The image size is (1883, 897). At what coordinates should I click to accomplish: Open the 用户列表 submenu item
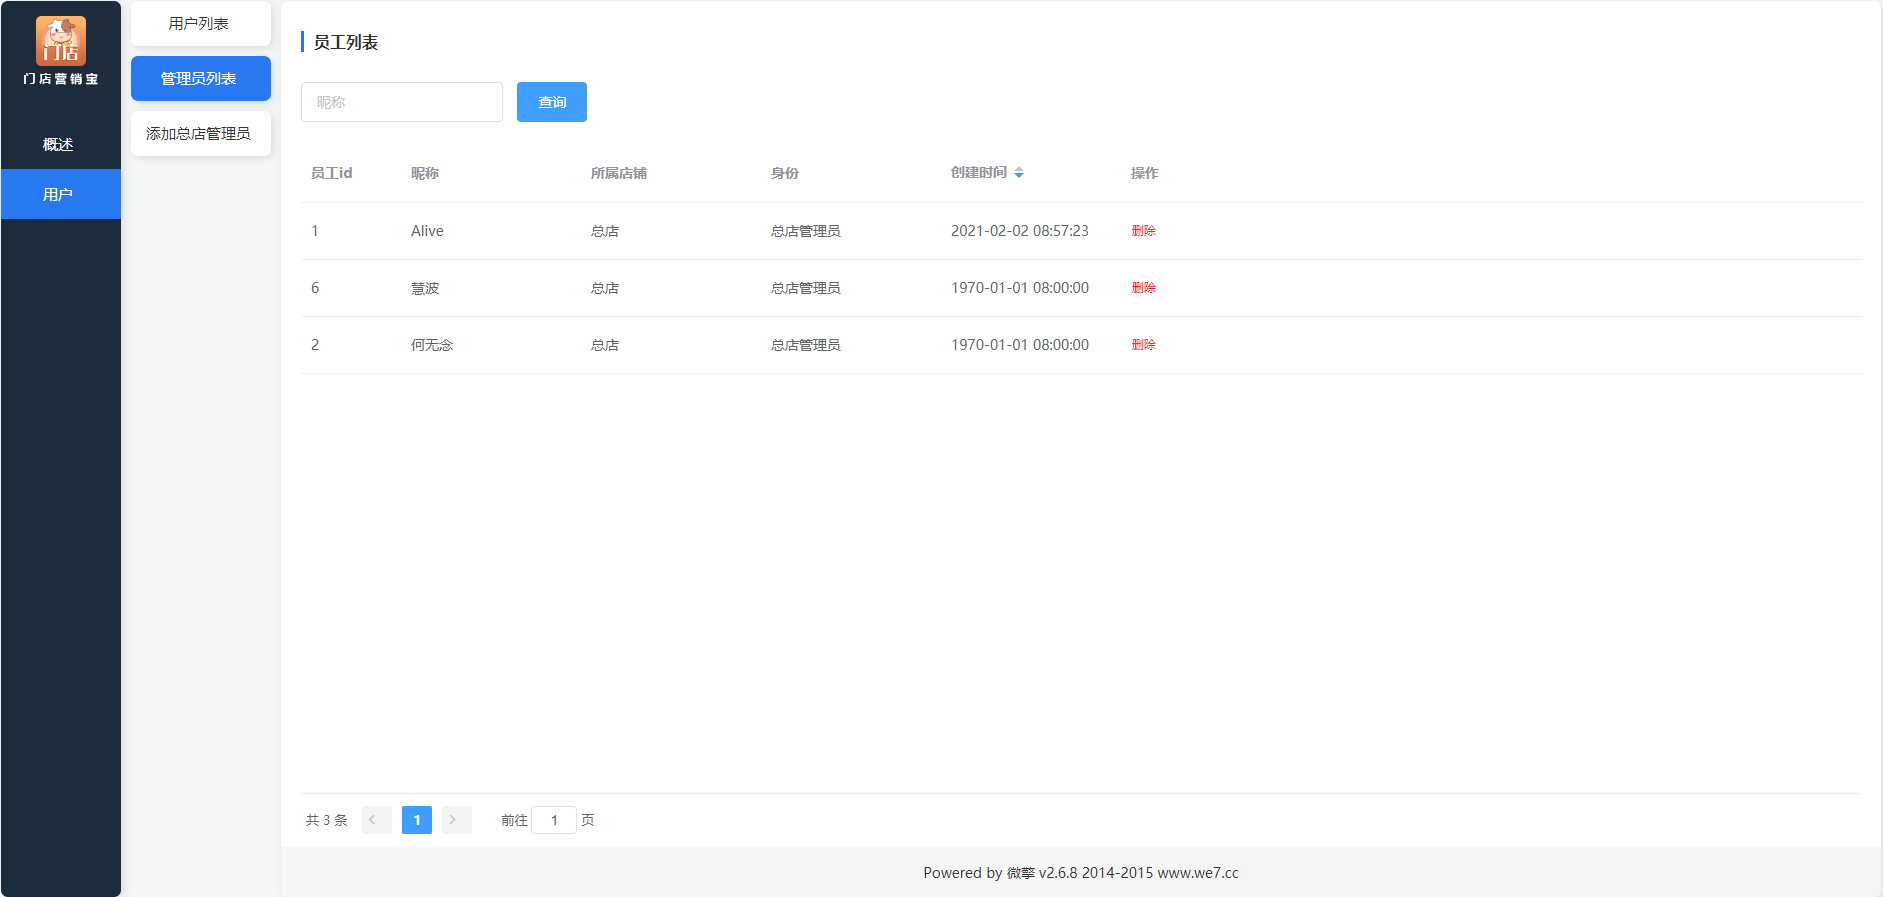pyautogui.click(x=201, y=23)
